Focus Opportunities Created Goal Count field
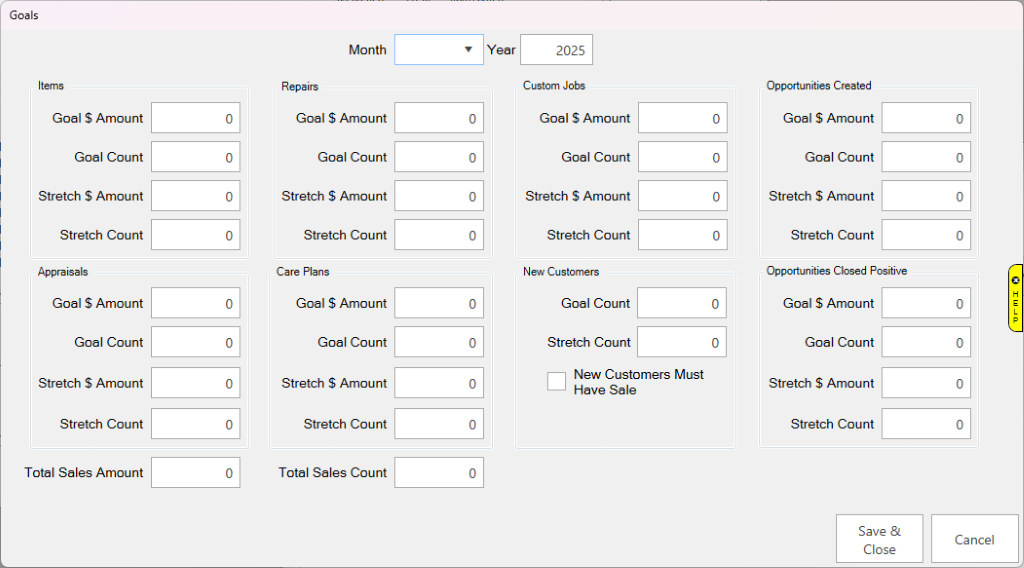 926,157
